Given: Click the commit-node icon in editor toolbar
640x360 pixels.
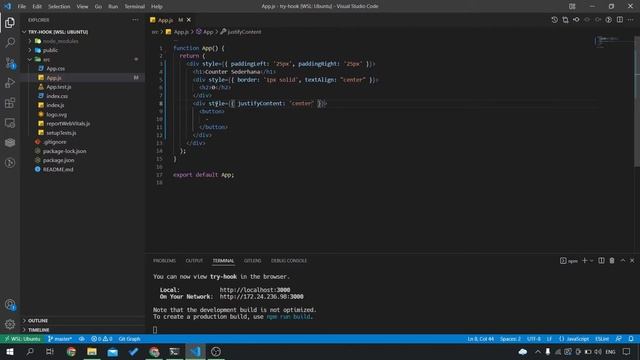Looking at the screenshot, I should [x=576, y=20].
